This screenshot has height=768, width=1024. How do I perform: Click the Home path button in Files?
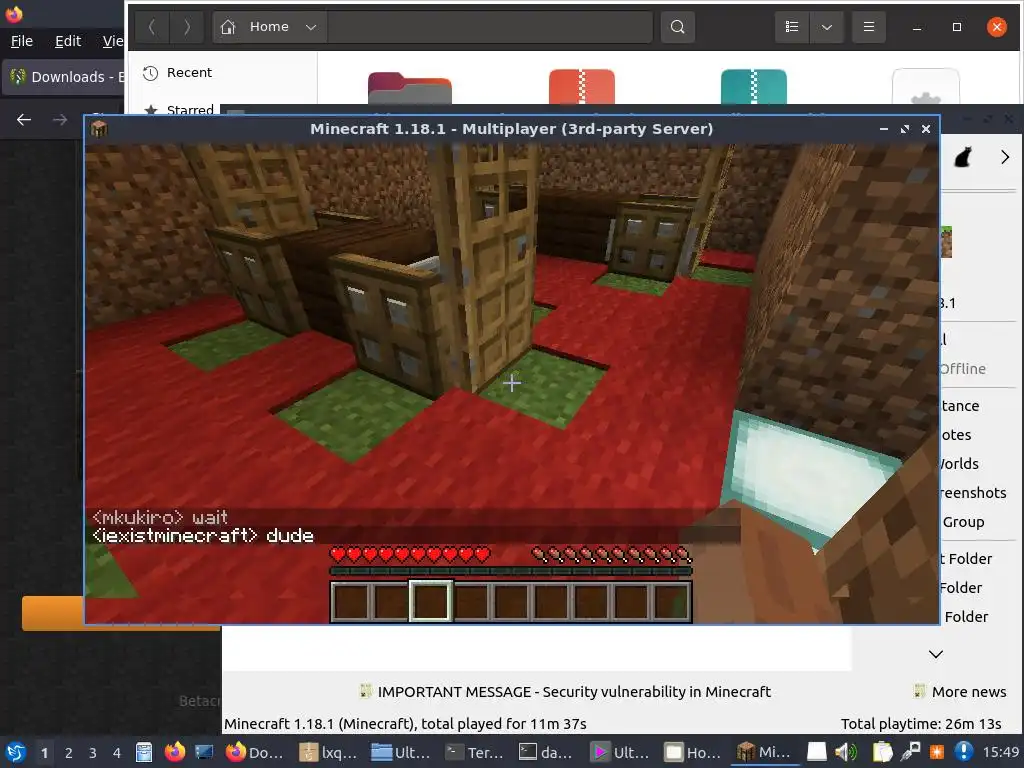coord(255,27)
